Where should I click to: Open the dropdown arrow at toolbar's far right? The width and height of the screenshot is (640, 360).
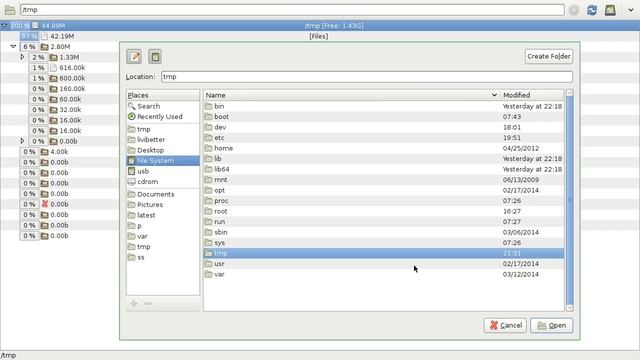click(x=631, y=10)
